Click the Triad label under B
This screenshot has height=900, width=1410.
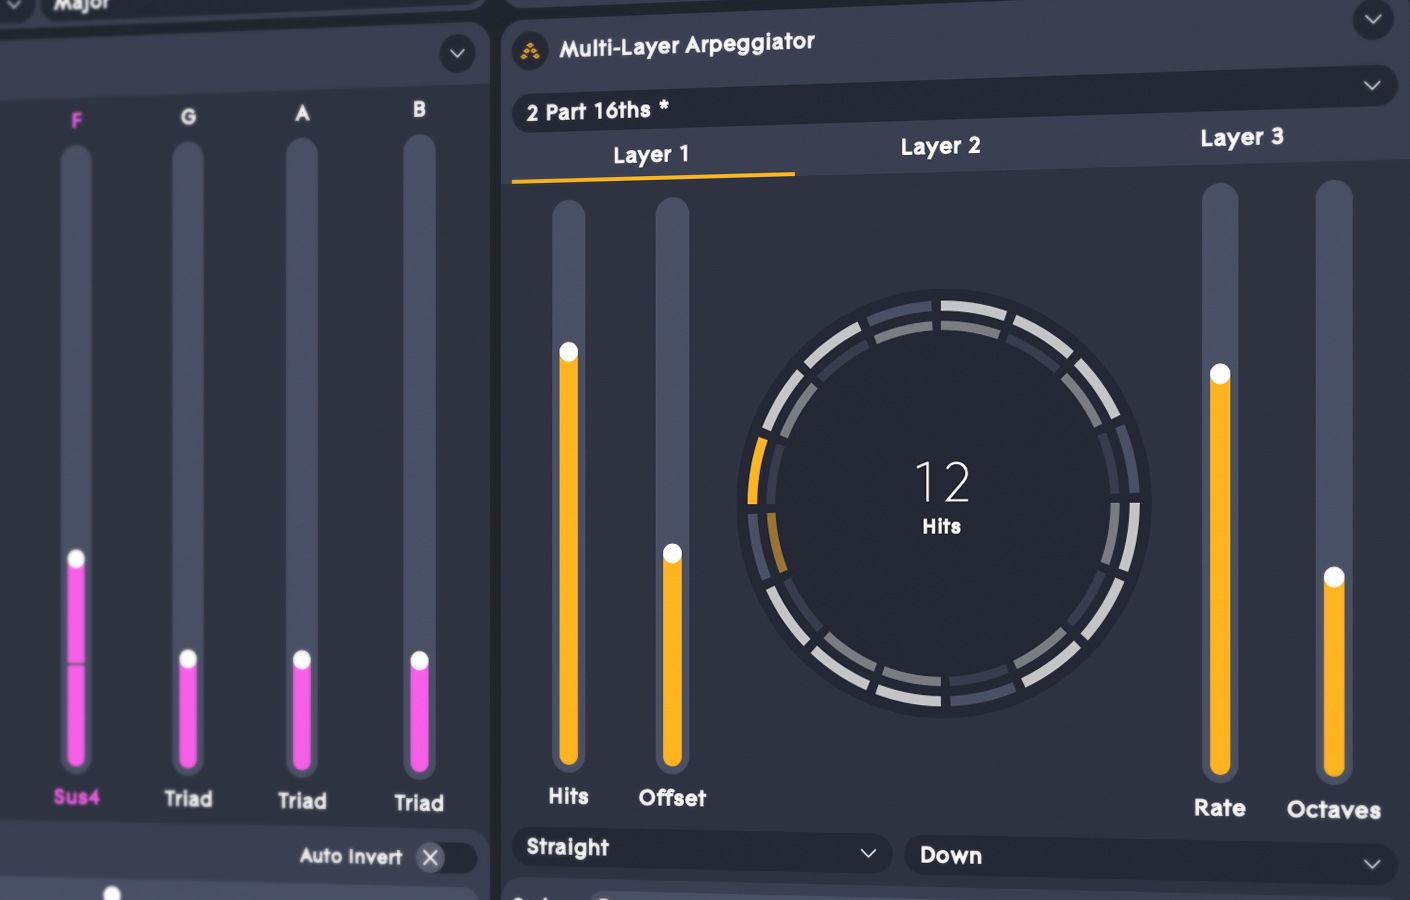(x=419, y=803)
